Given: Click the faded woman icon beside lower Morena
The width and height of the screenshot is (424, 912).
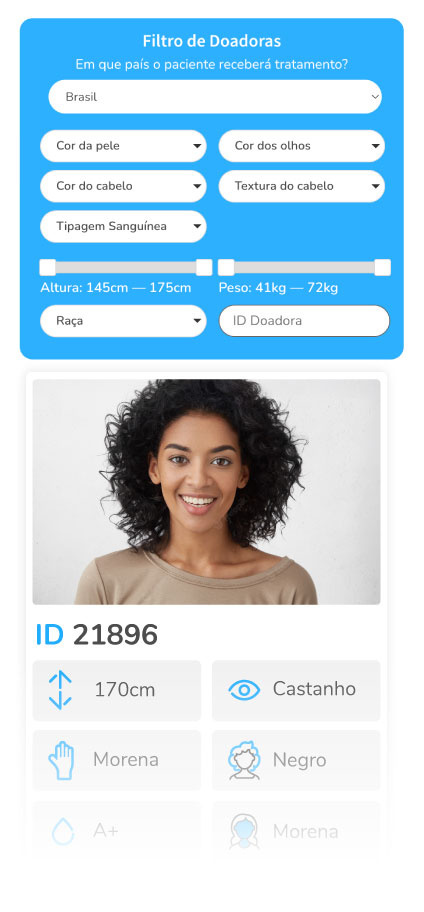Looking at the screenshot, I should point(244,831).
